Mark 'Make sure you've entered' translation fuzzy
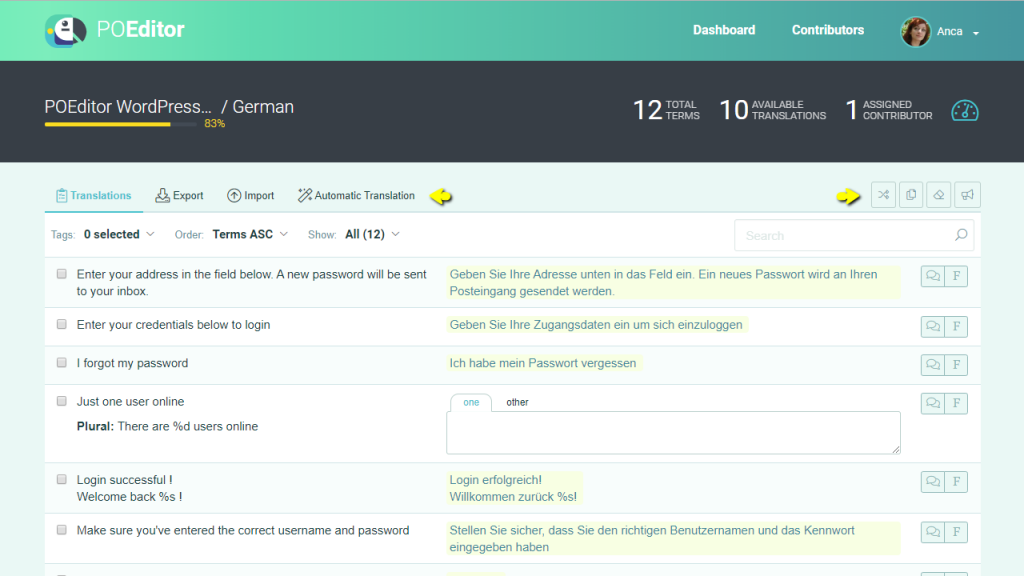1024x576 pixels. pyautogui.click(x=956, y=532)
